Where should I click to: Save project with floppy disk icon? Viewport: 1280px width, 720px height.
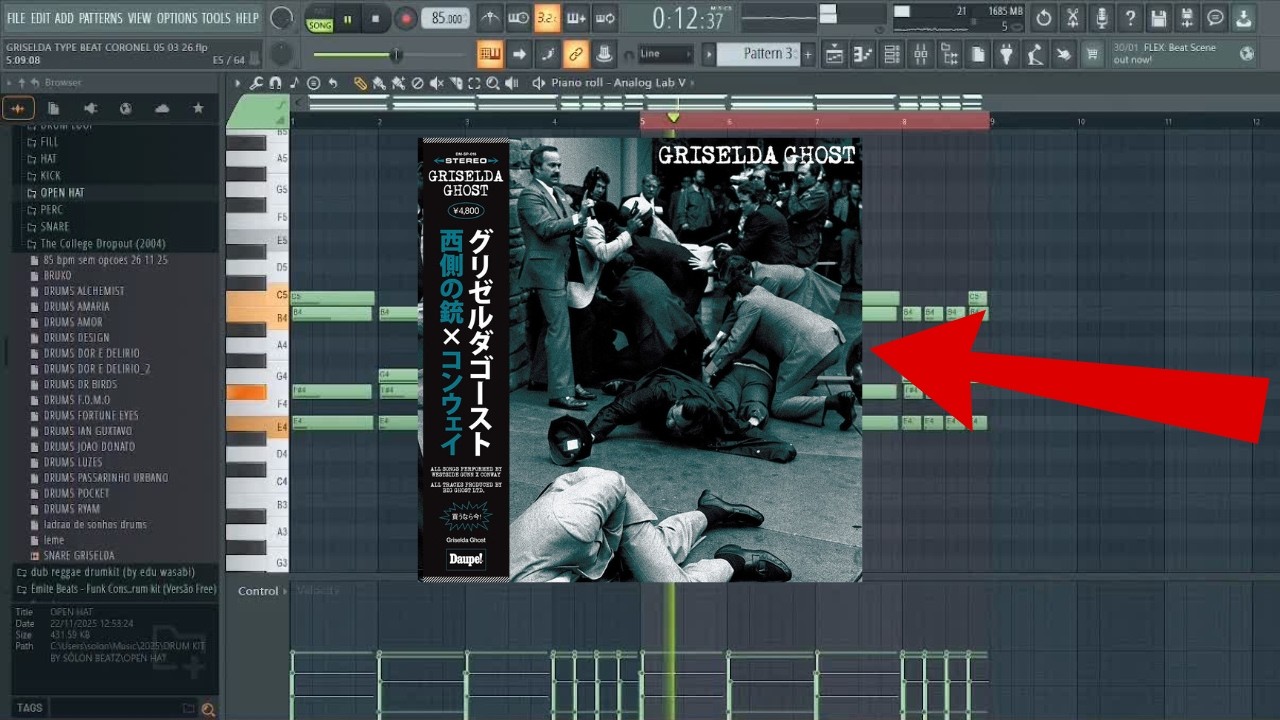(1158, 18)
